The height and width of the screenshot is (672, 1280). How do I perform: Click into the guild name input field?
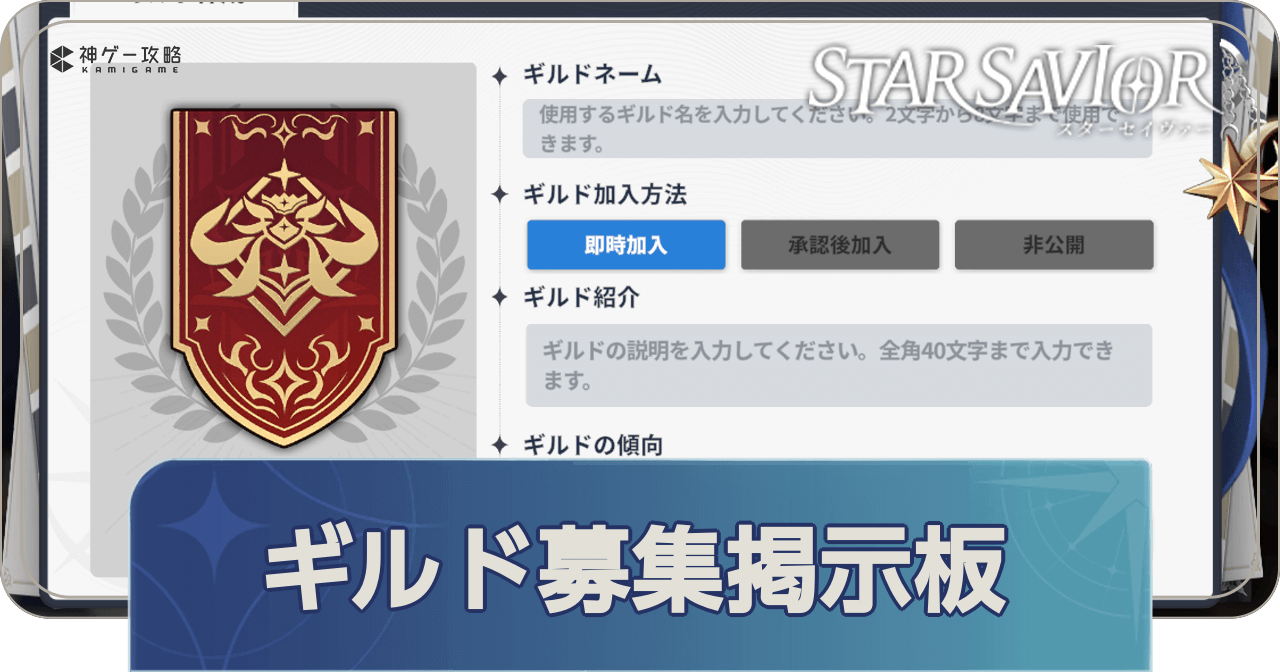(838, 128)
